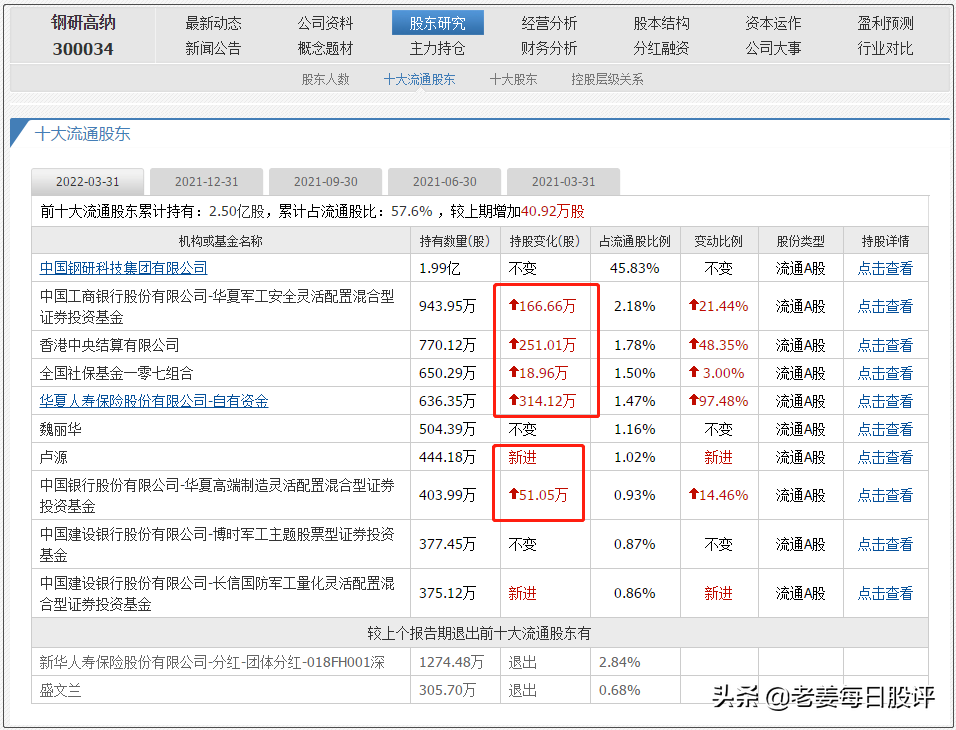Open the 控股层级关系 sub-tab
Viewport: 956px width, 730px height.
pyautogui.click(x=607, y=79)
